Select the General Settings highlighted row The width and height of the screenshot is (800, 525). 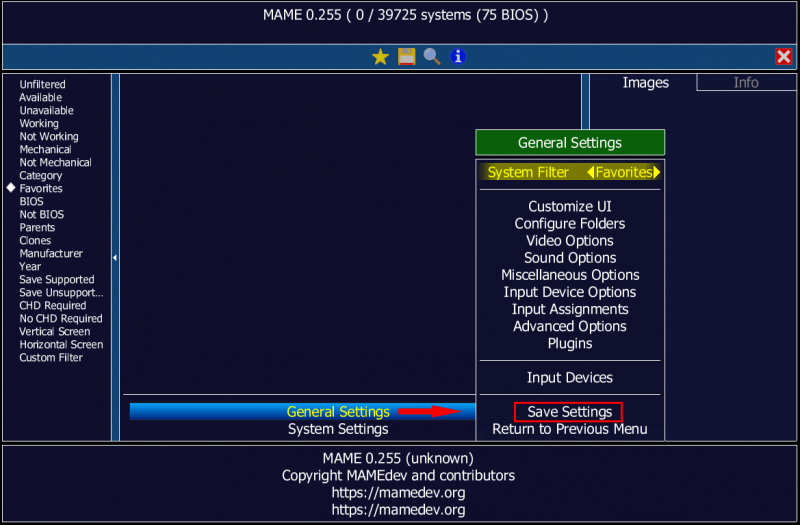pos(302,411)
